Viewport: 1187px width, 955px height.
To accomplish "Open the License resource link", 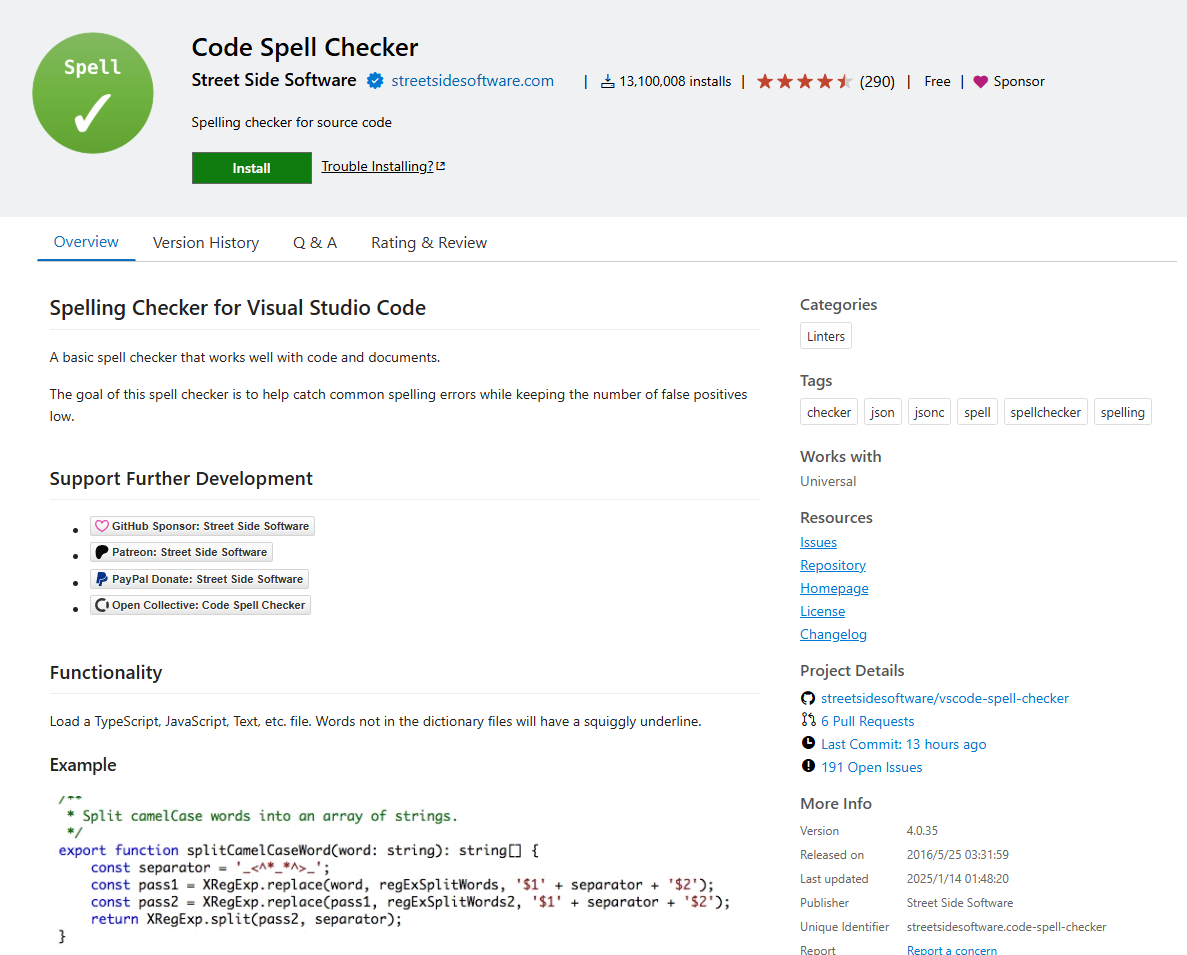I will 822,611.
